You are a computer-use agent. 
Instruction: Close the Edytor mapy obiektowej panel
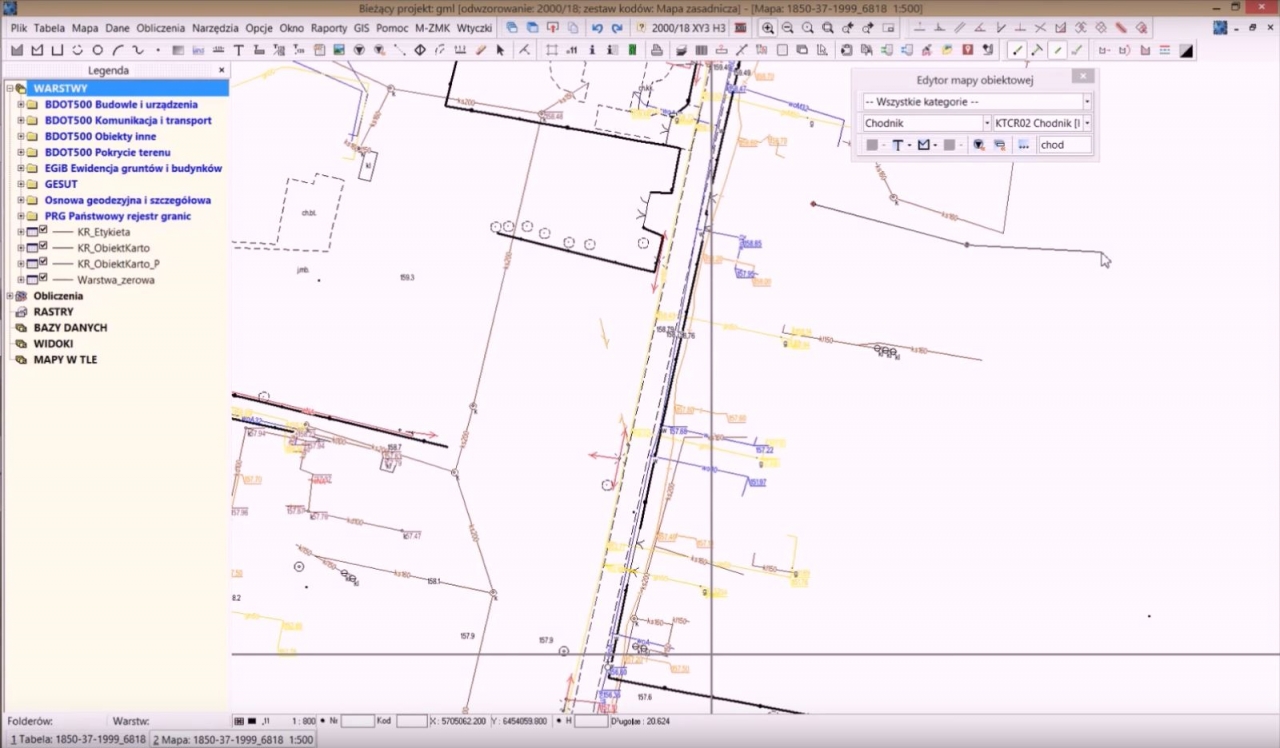click(1082, 76)
